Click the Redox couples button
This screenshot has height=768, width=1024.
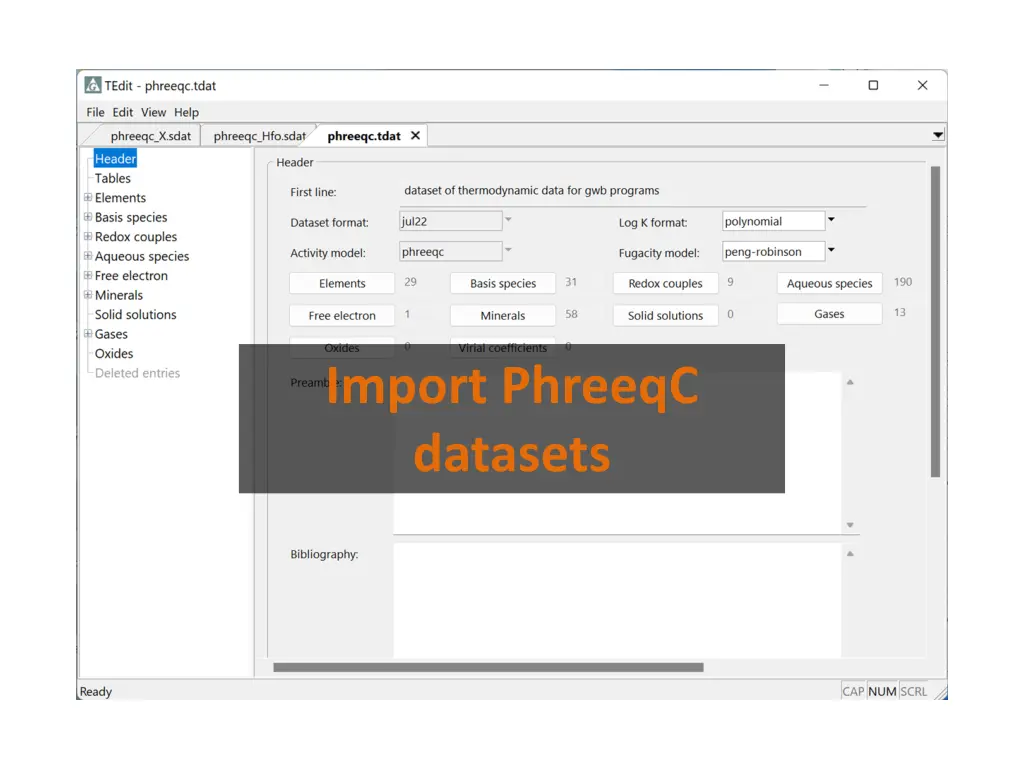(665, 284)
